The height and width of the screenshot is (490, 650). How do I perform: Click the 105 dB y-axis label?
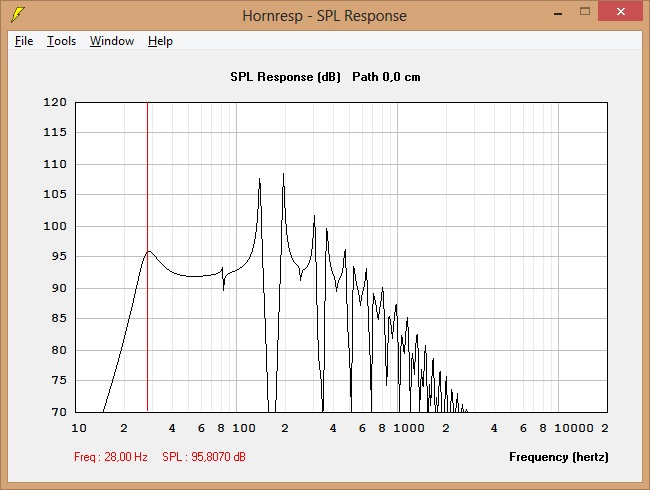(55, 194)
